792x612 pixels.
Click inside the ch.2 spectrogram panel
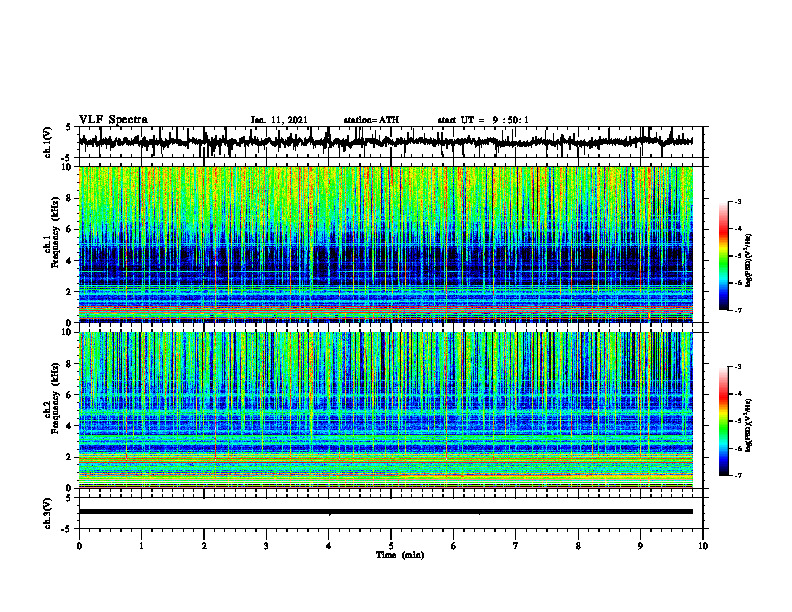click(x=385, y=410)
